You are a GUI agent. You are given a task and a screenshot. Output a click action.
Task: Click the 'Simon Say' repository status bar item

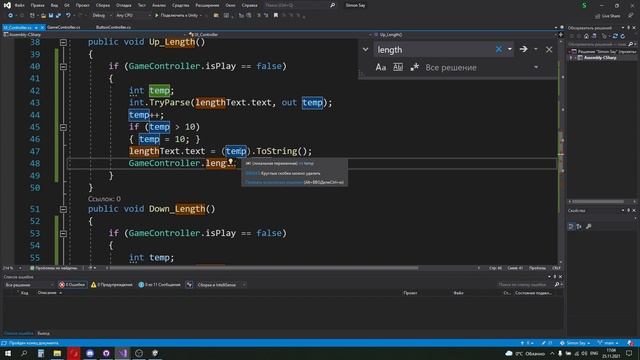tap(575, 343)
